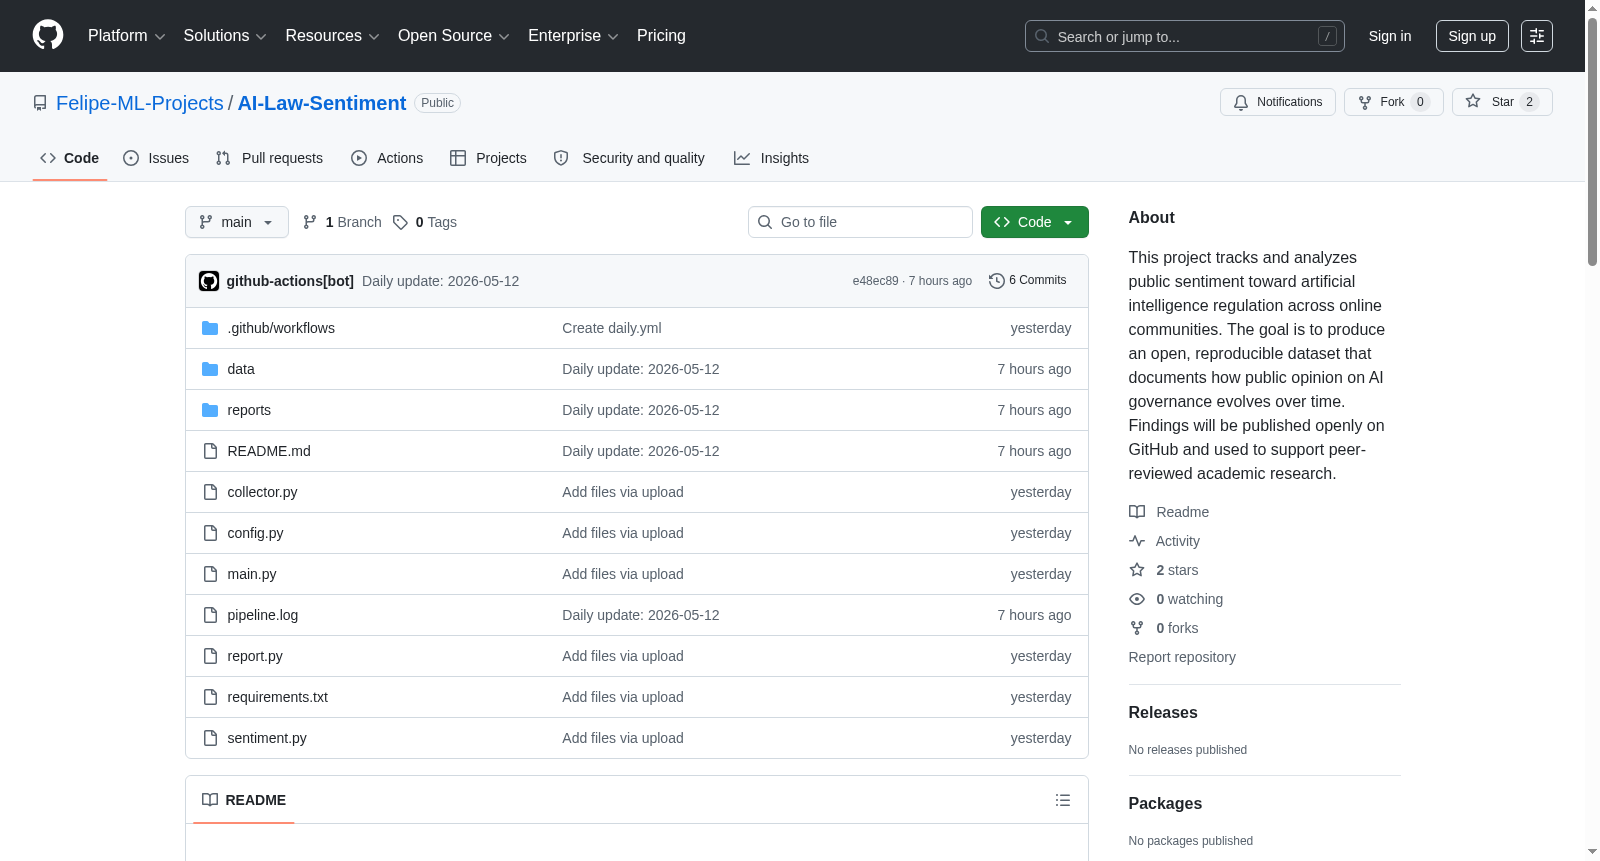This screenshot has height=861, width=1600.
Task: Open the Security and quality tab
Action: (629, 158)
